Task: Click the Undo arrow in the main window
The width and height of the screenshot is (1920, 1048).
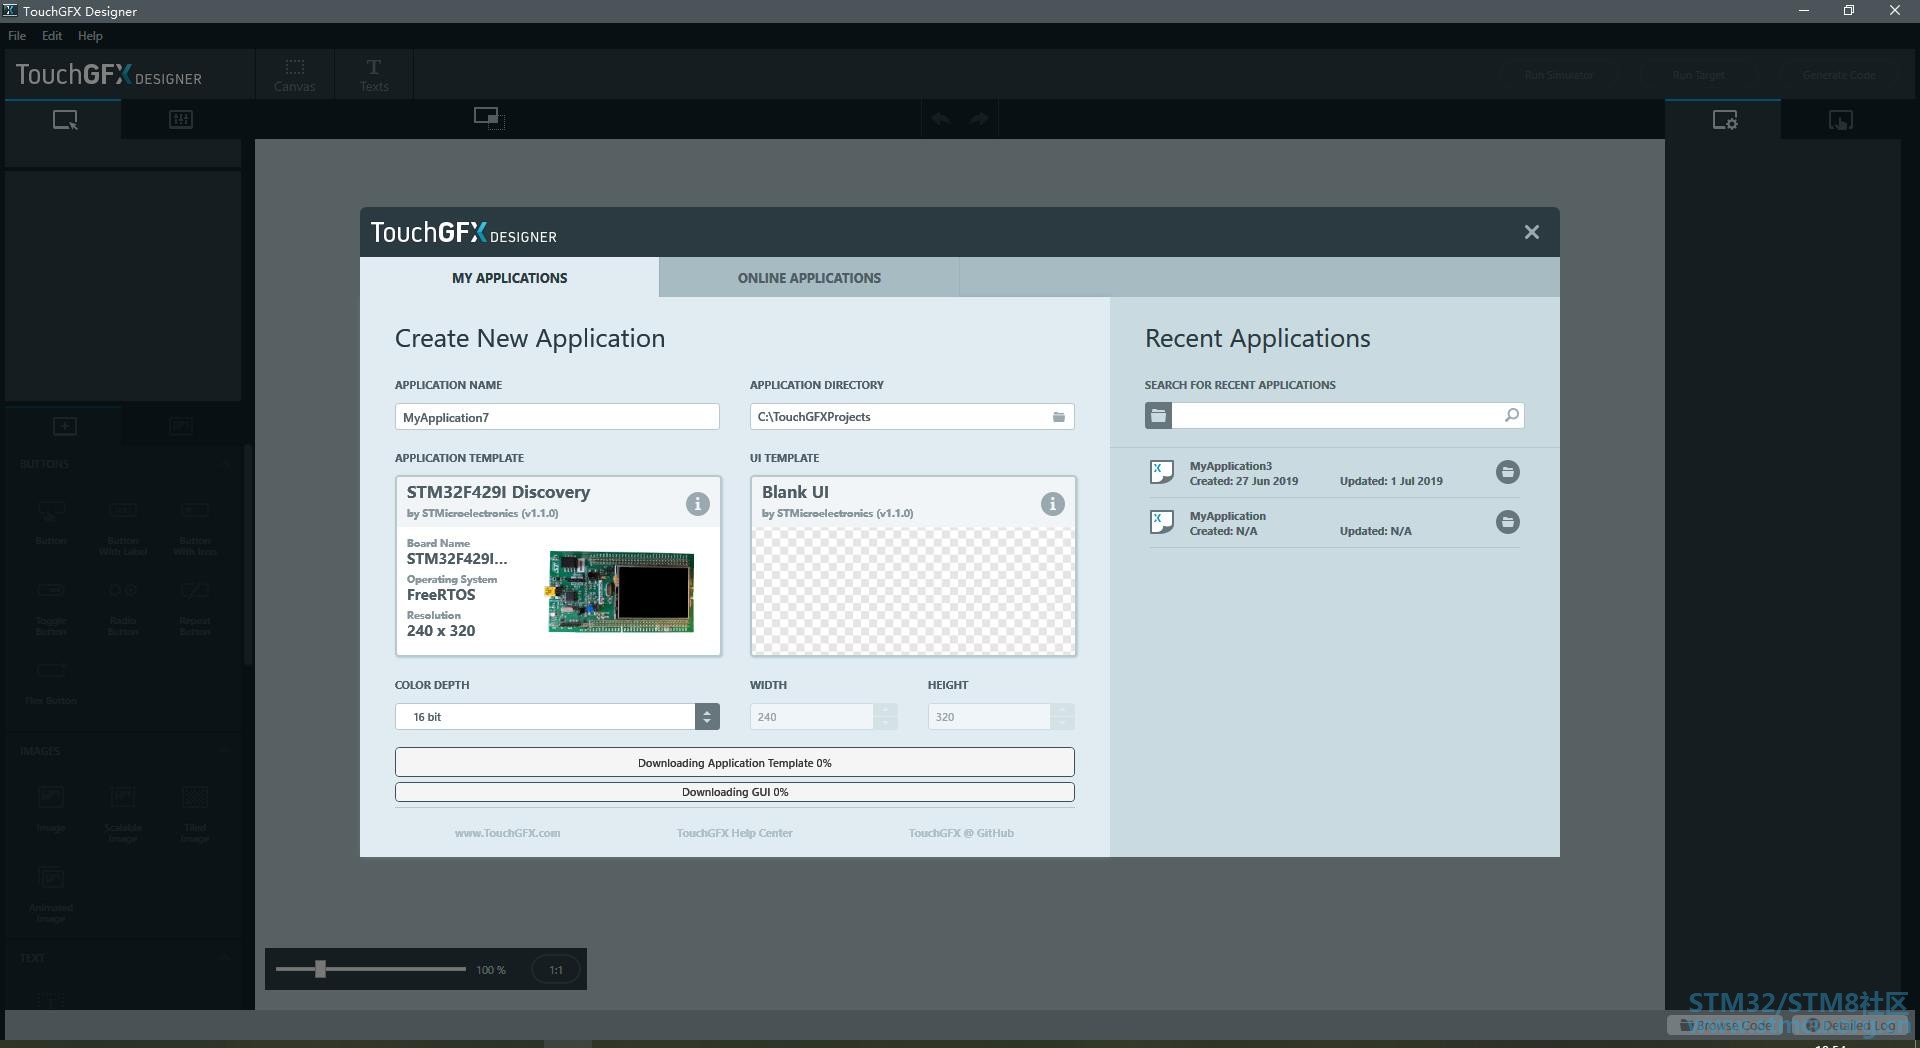Action: point(940,119)
